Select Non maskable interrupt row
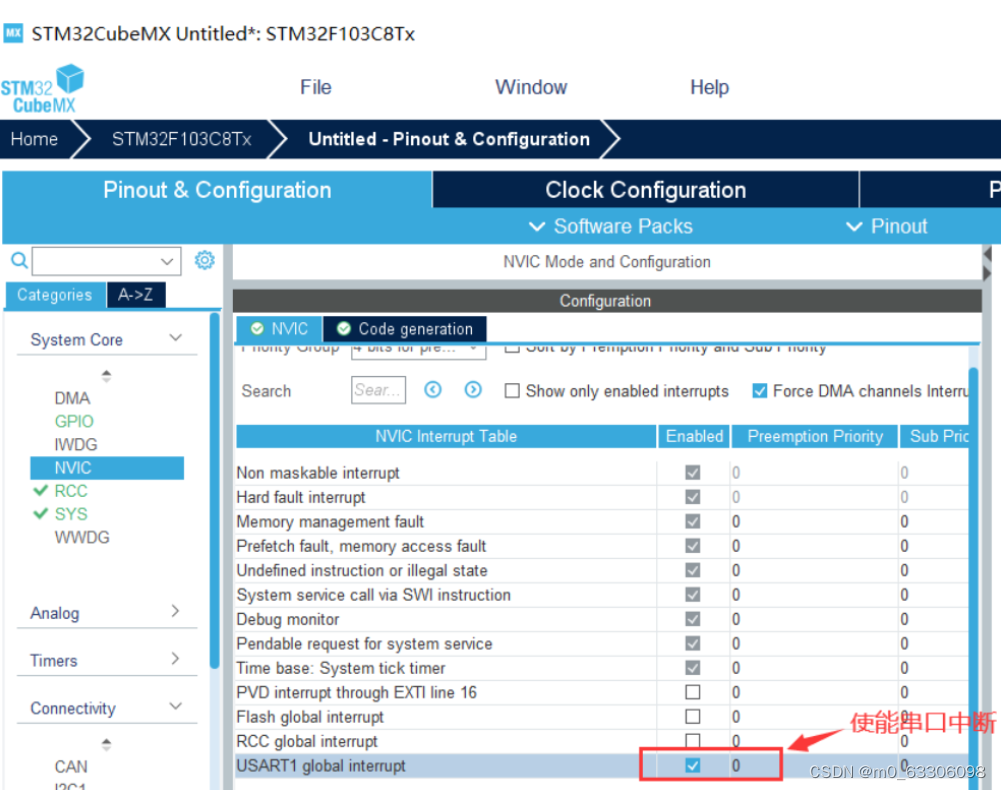The height and width of the screenshot is (790, 1001). click(x=602, y=473)
